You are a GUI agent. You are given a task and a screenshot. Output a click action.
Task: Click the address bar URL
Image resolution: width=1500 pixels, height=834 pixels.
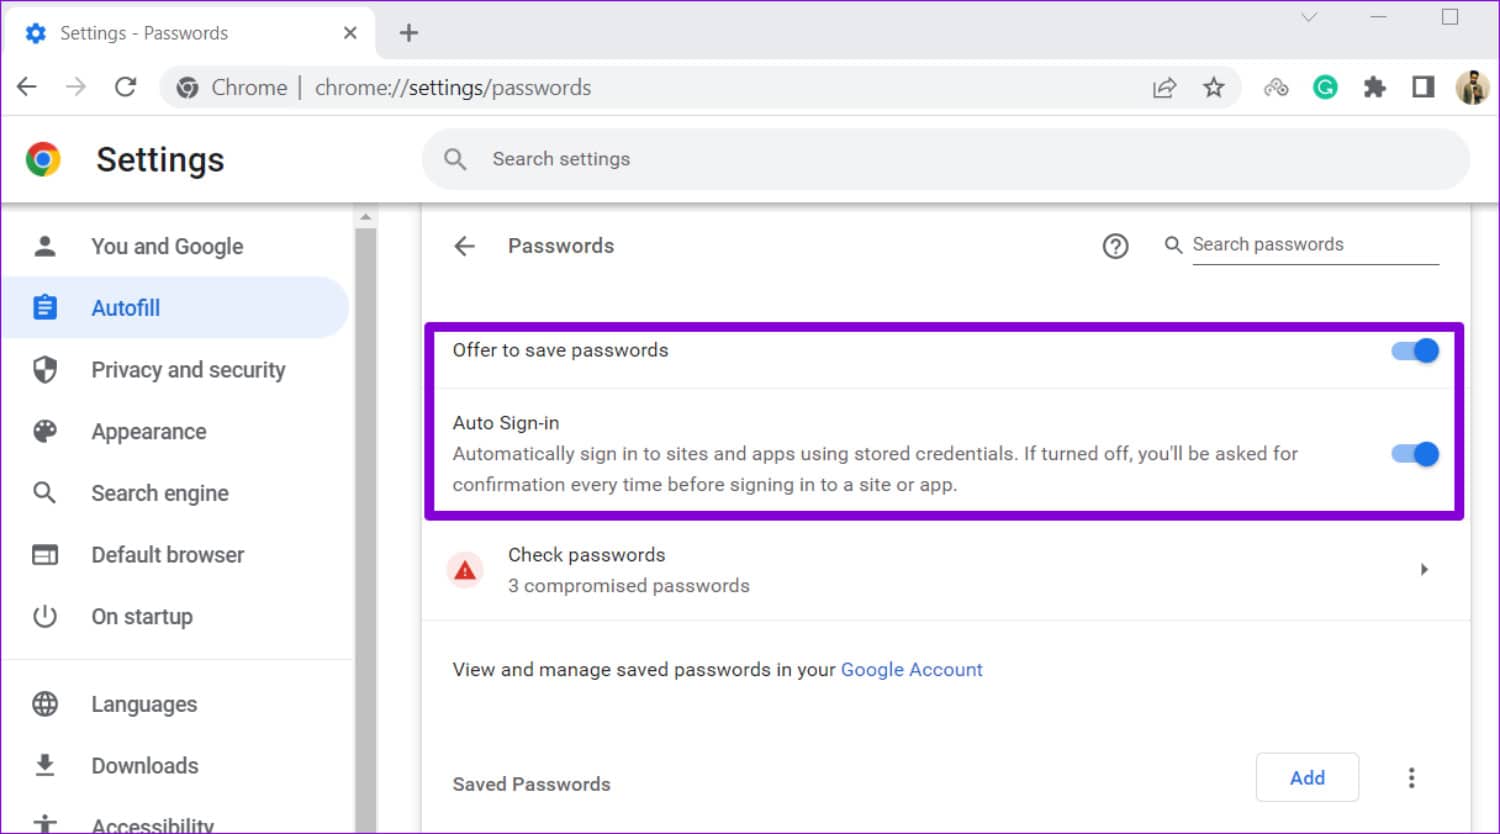452,88
